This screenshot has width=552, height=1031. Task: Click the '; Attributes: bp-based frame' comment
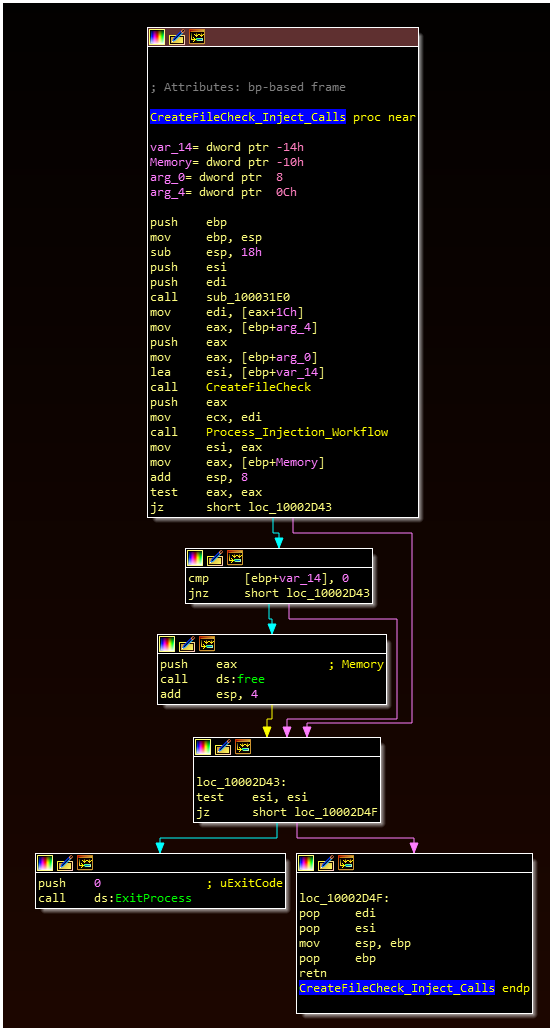(248, 87)
